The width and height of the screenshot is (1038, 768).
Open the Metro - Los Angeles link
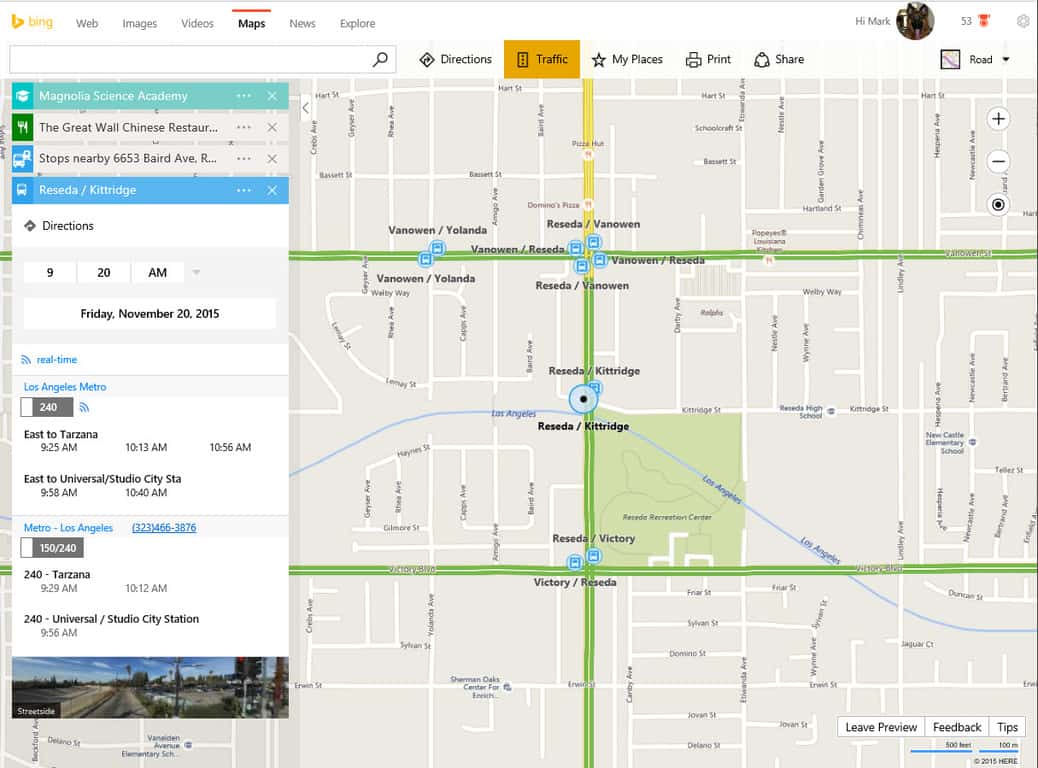click(x=68, y=528)
